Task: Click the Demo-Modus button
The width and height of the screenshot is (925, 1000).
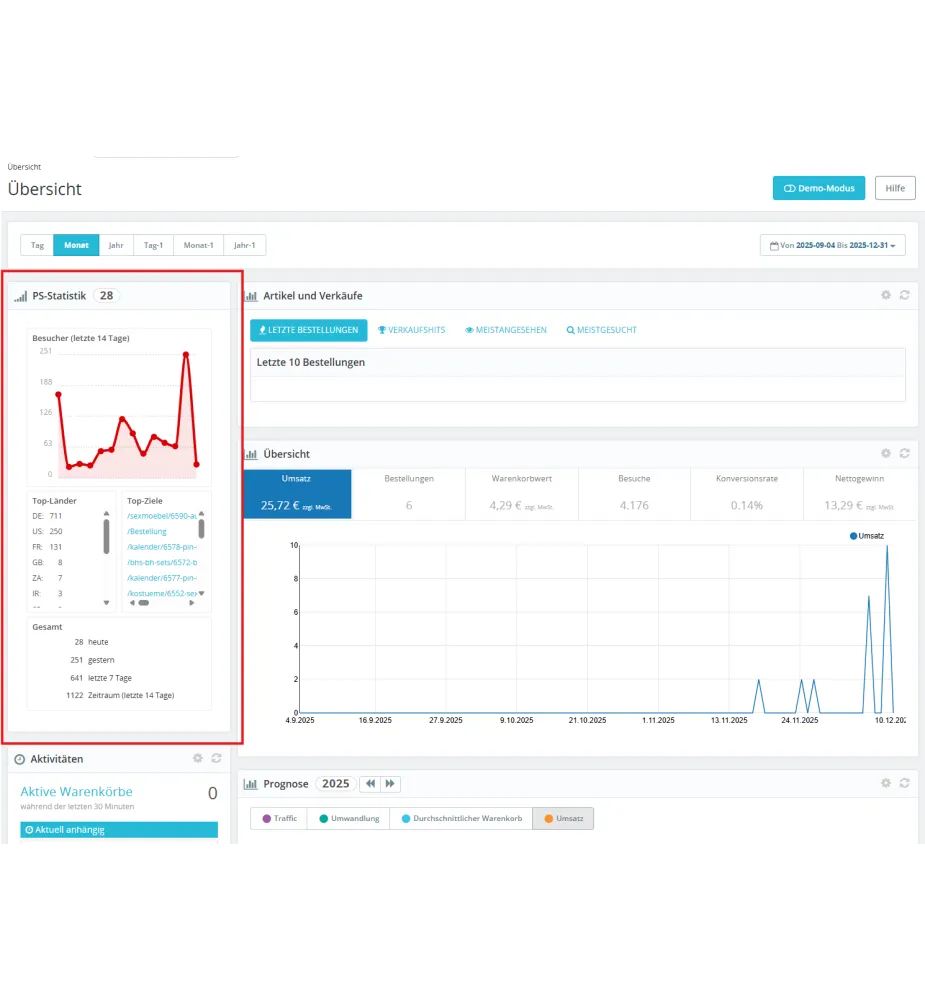Action: [818, 187]
